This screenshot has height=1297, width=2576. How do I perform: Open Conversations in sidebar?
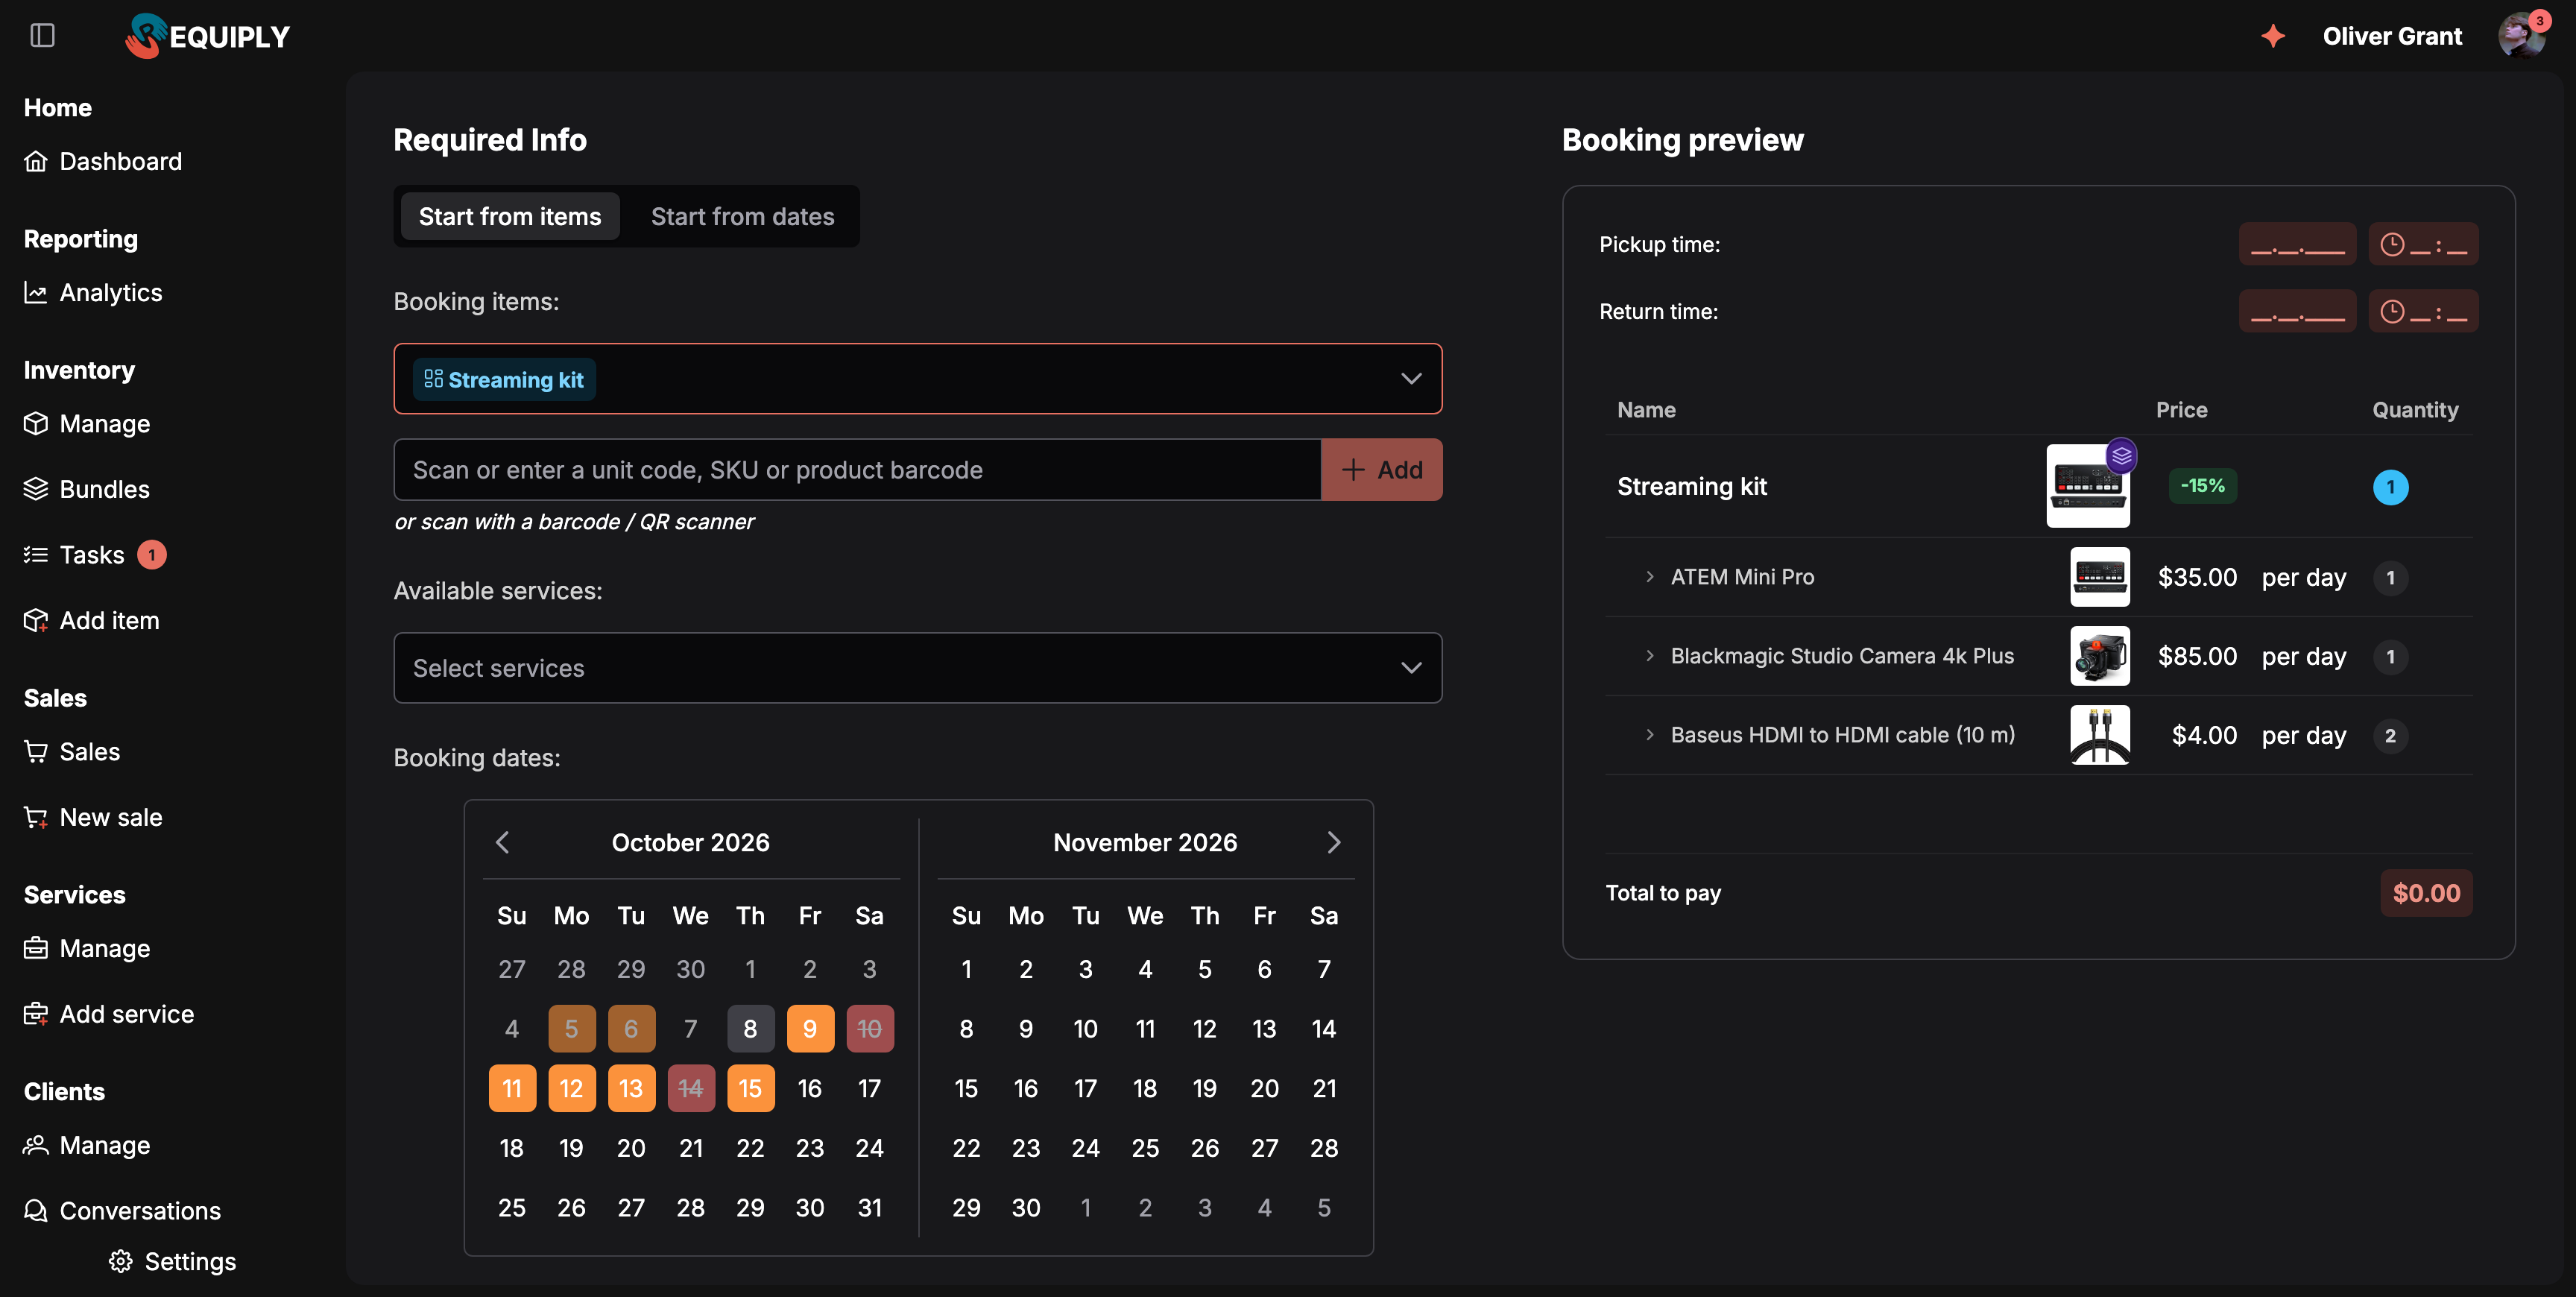(122, 1210)
